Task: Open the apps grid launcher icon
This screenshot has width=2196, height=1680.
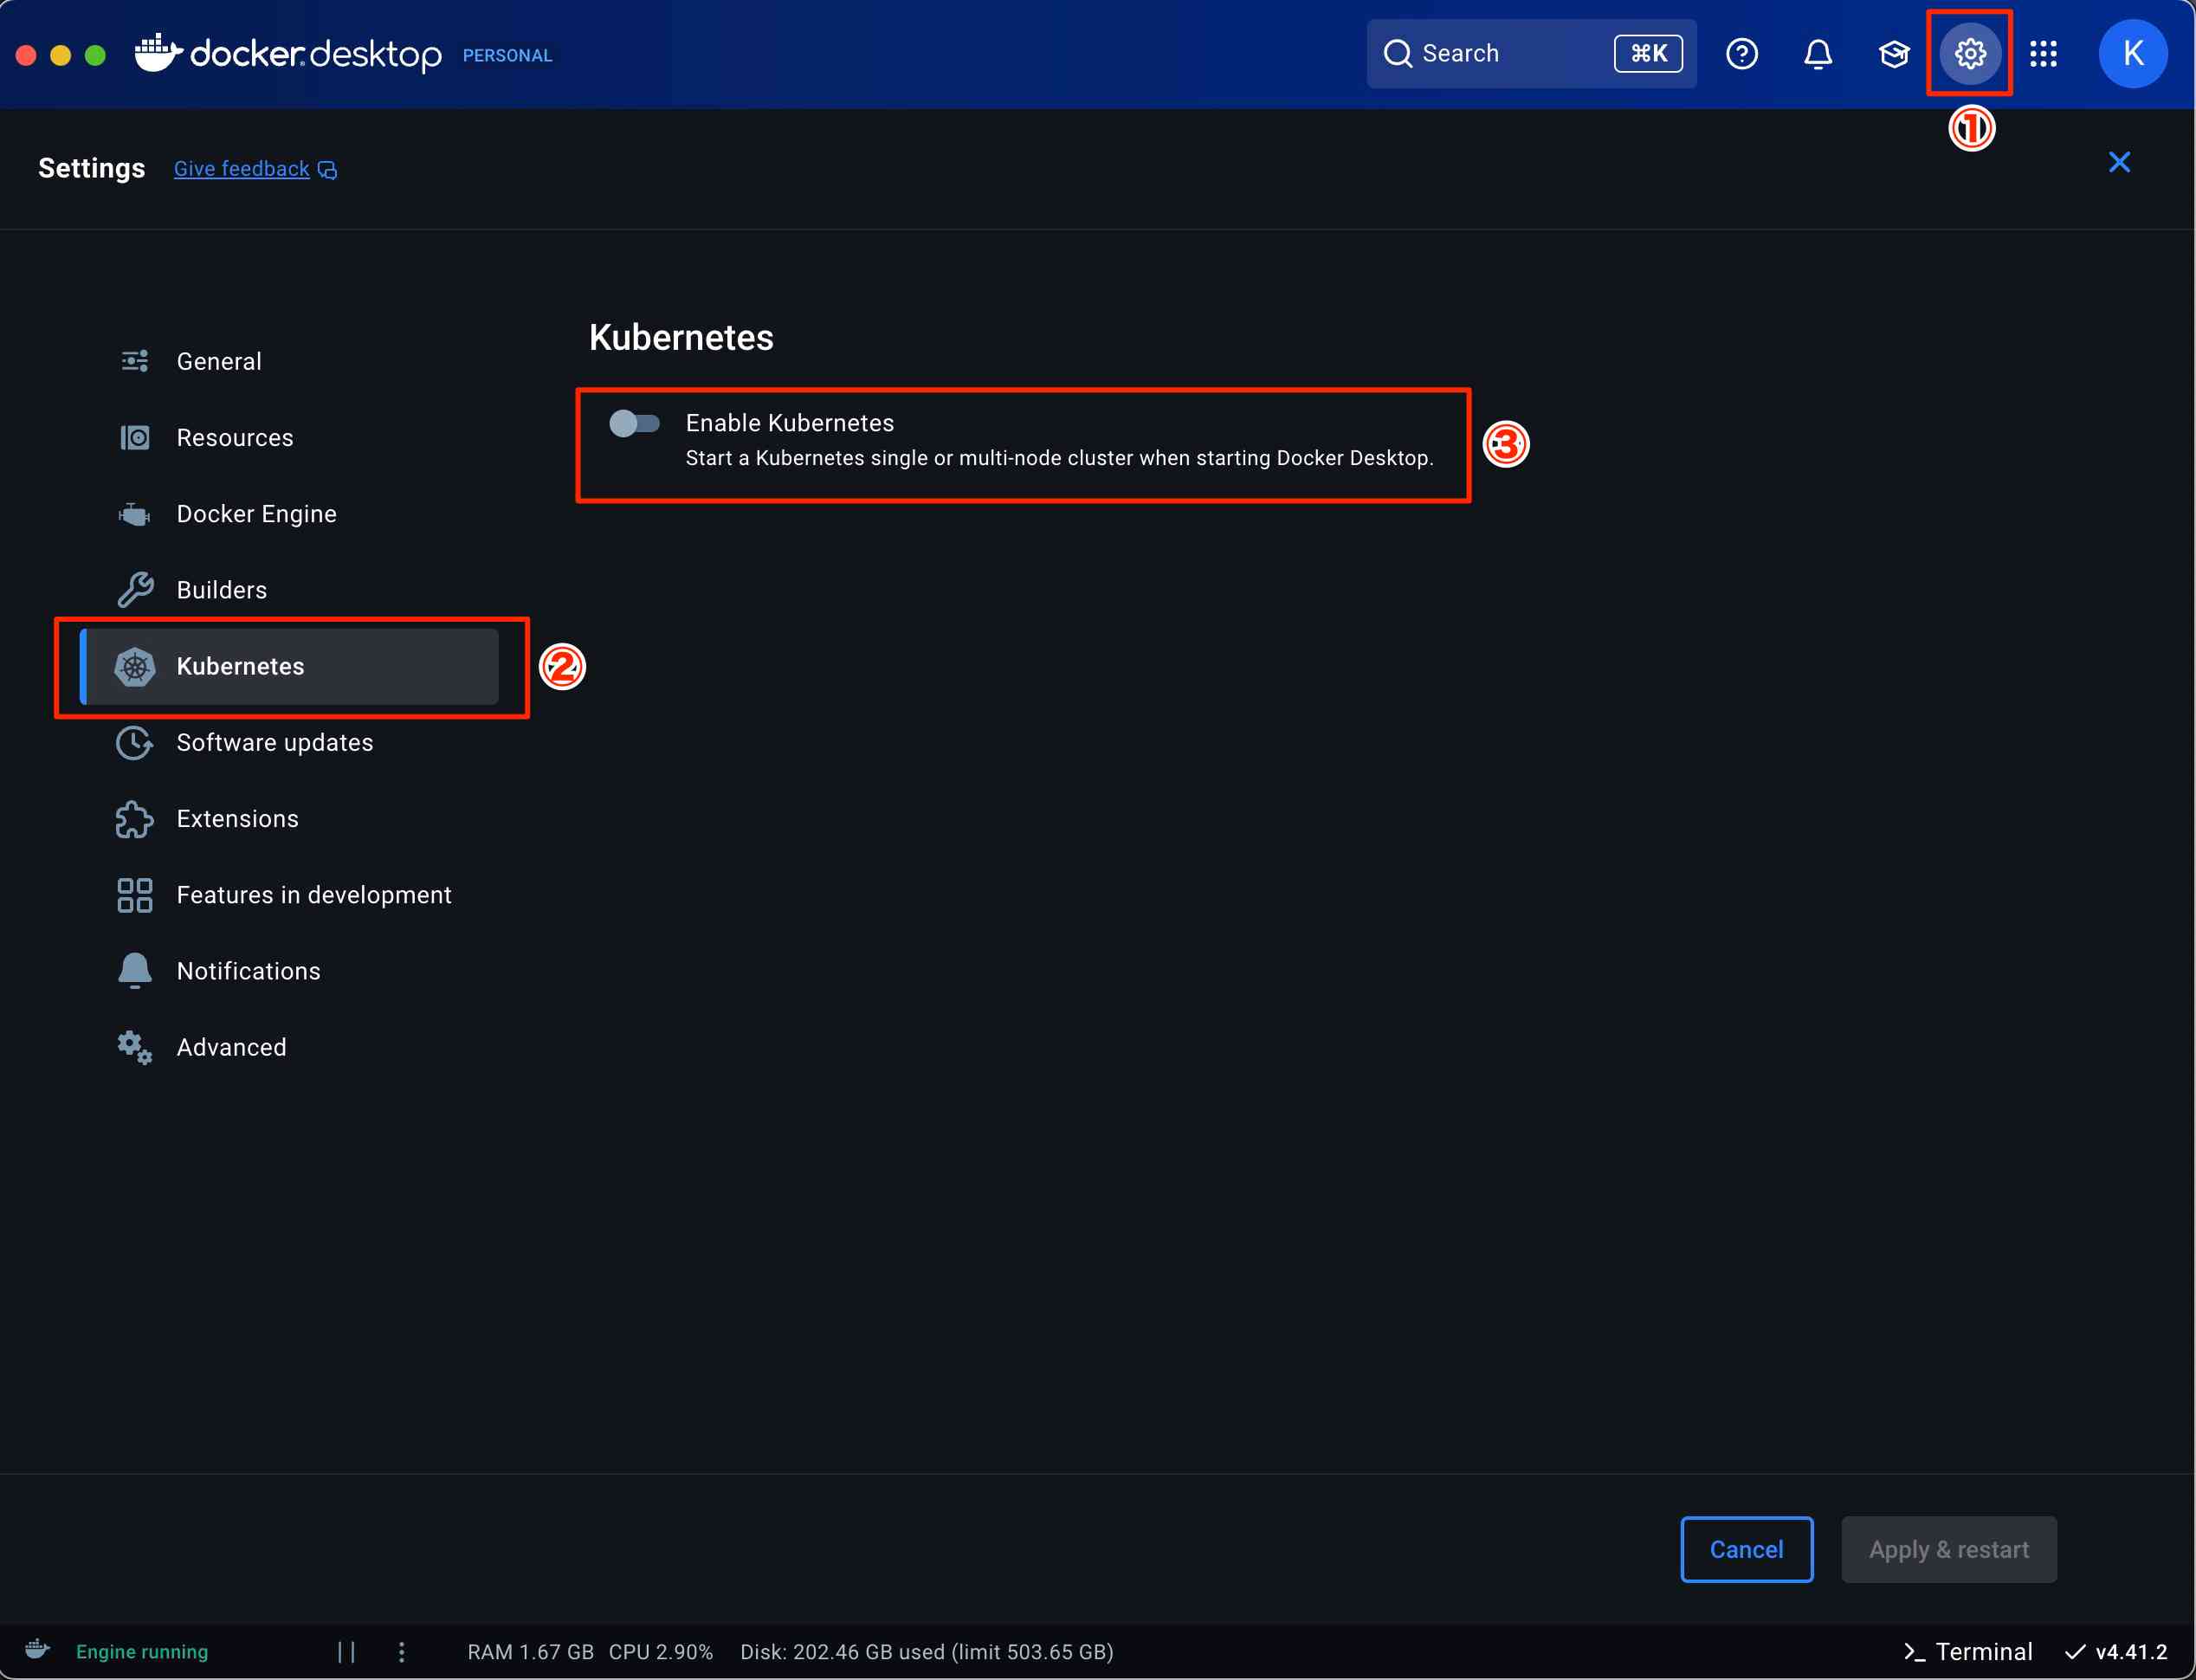Action: pos(2043,53)
